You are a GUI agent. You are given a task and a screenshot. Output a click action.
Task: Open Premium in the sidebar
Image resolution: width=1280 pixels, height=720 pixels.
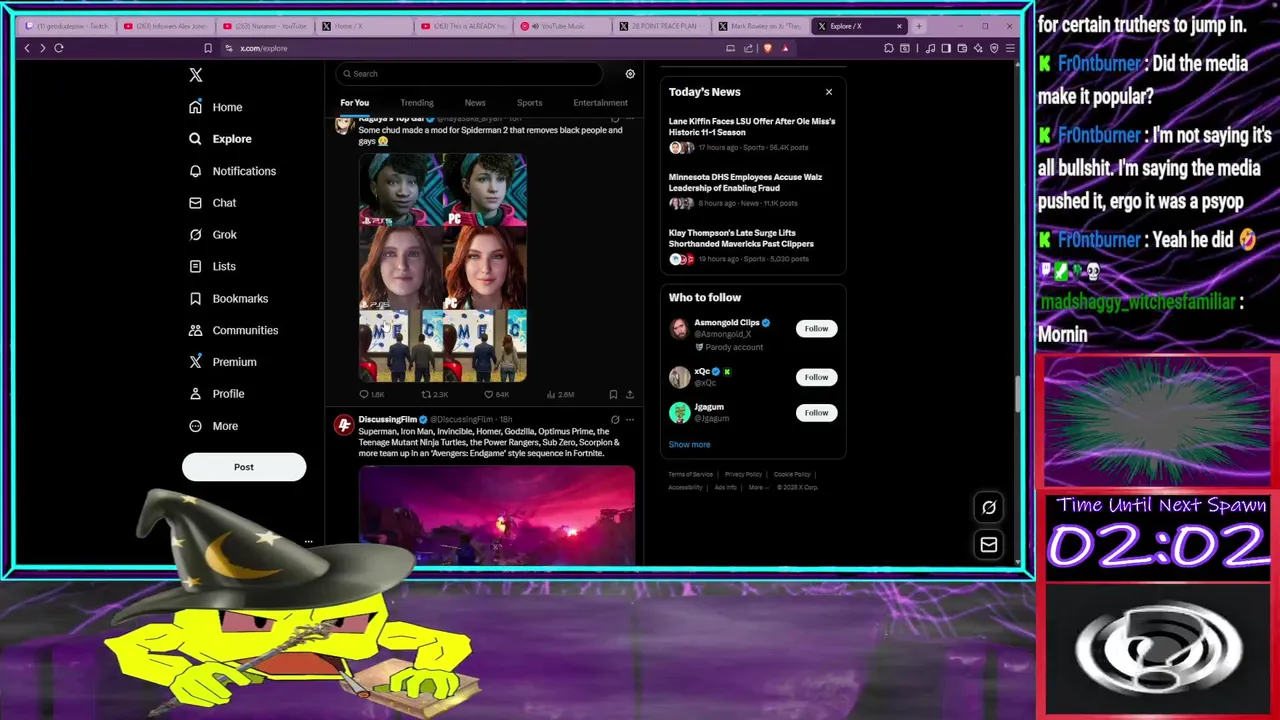coord(222,362)
